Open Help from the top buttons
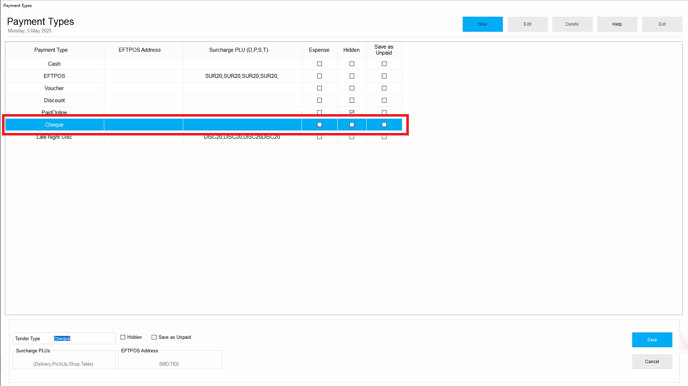 coord(617,24)
